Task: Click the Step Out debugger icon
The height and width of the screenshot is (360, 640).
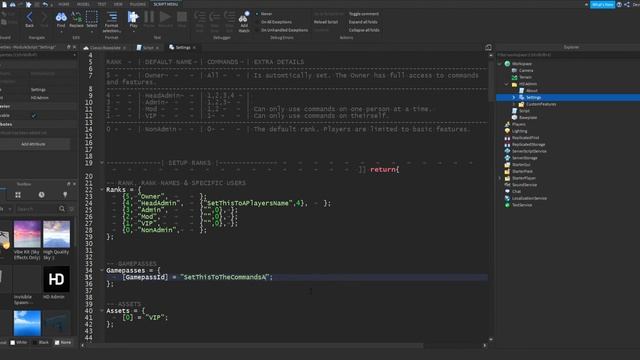Action: point(229,17)
